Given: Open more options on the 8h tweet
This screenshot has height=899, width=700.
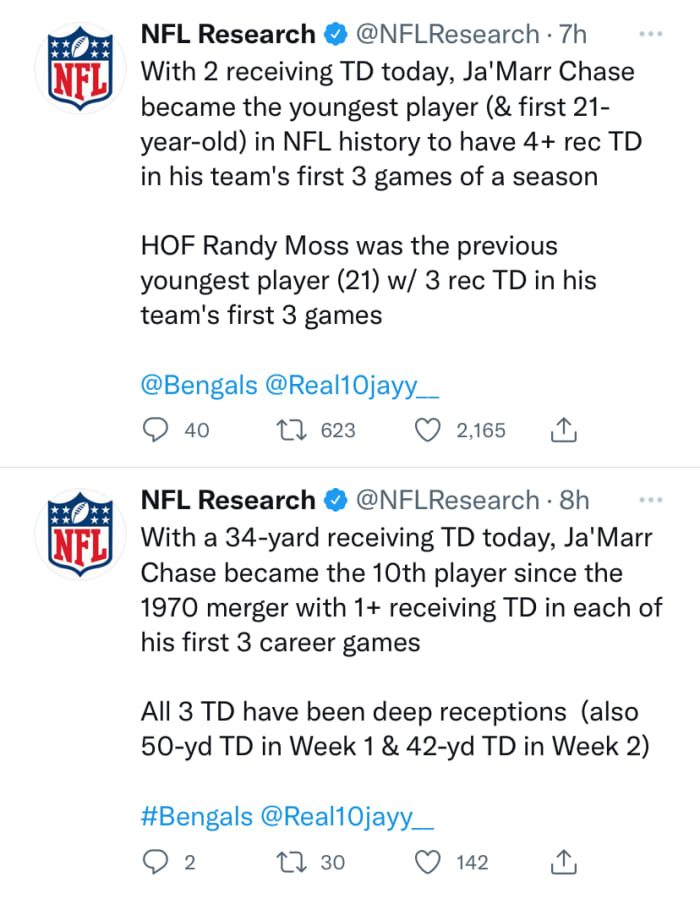Looking at the screenshot, I should (x=651, y=499).
